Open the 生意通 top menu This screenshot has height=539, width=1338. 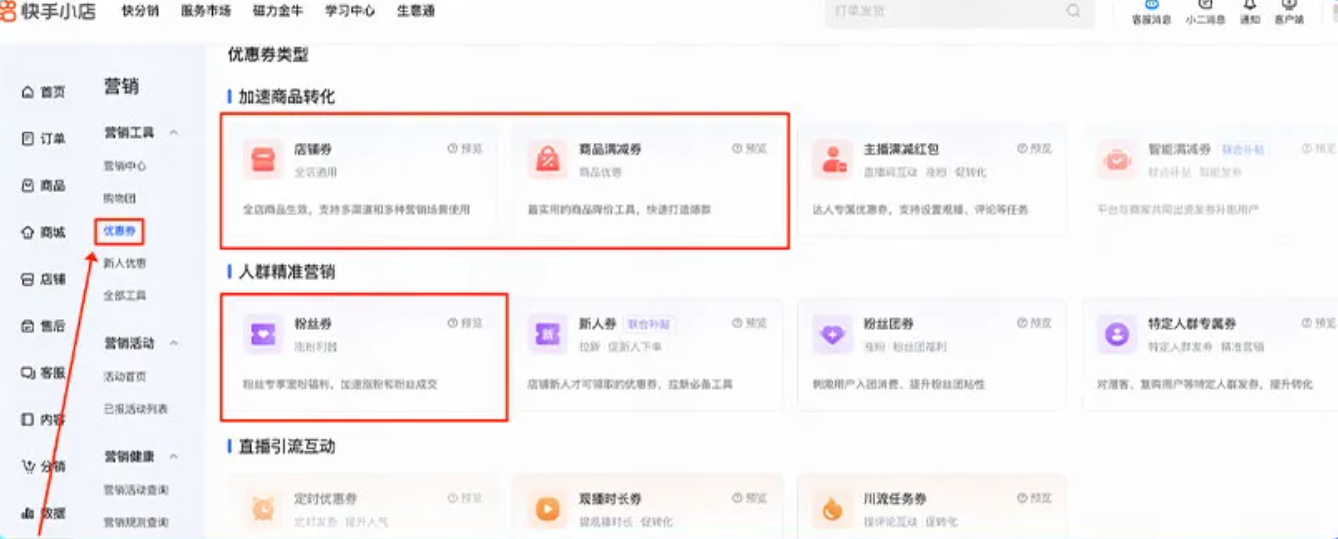pos(415,11)
